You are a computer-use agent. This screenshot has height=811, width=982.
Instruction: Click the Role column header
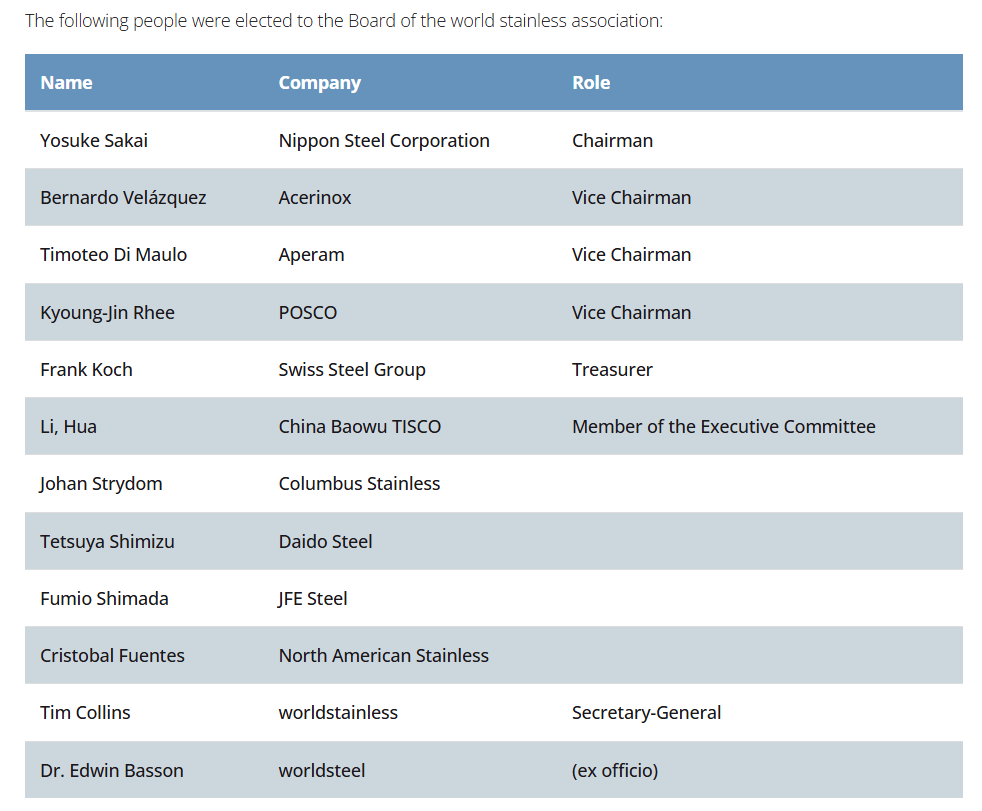pyautogui.click(x=591, y=83)
